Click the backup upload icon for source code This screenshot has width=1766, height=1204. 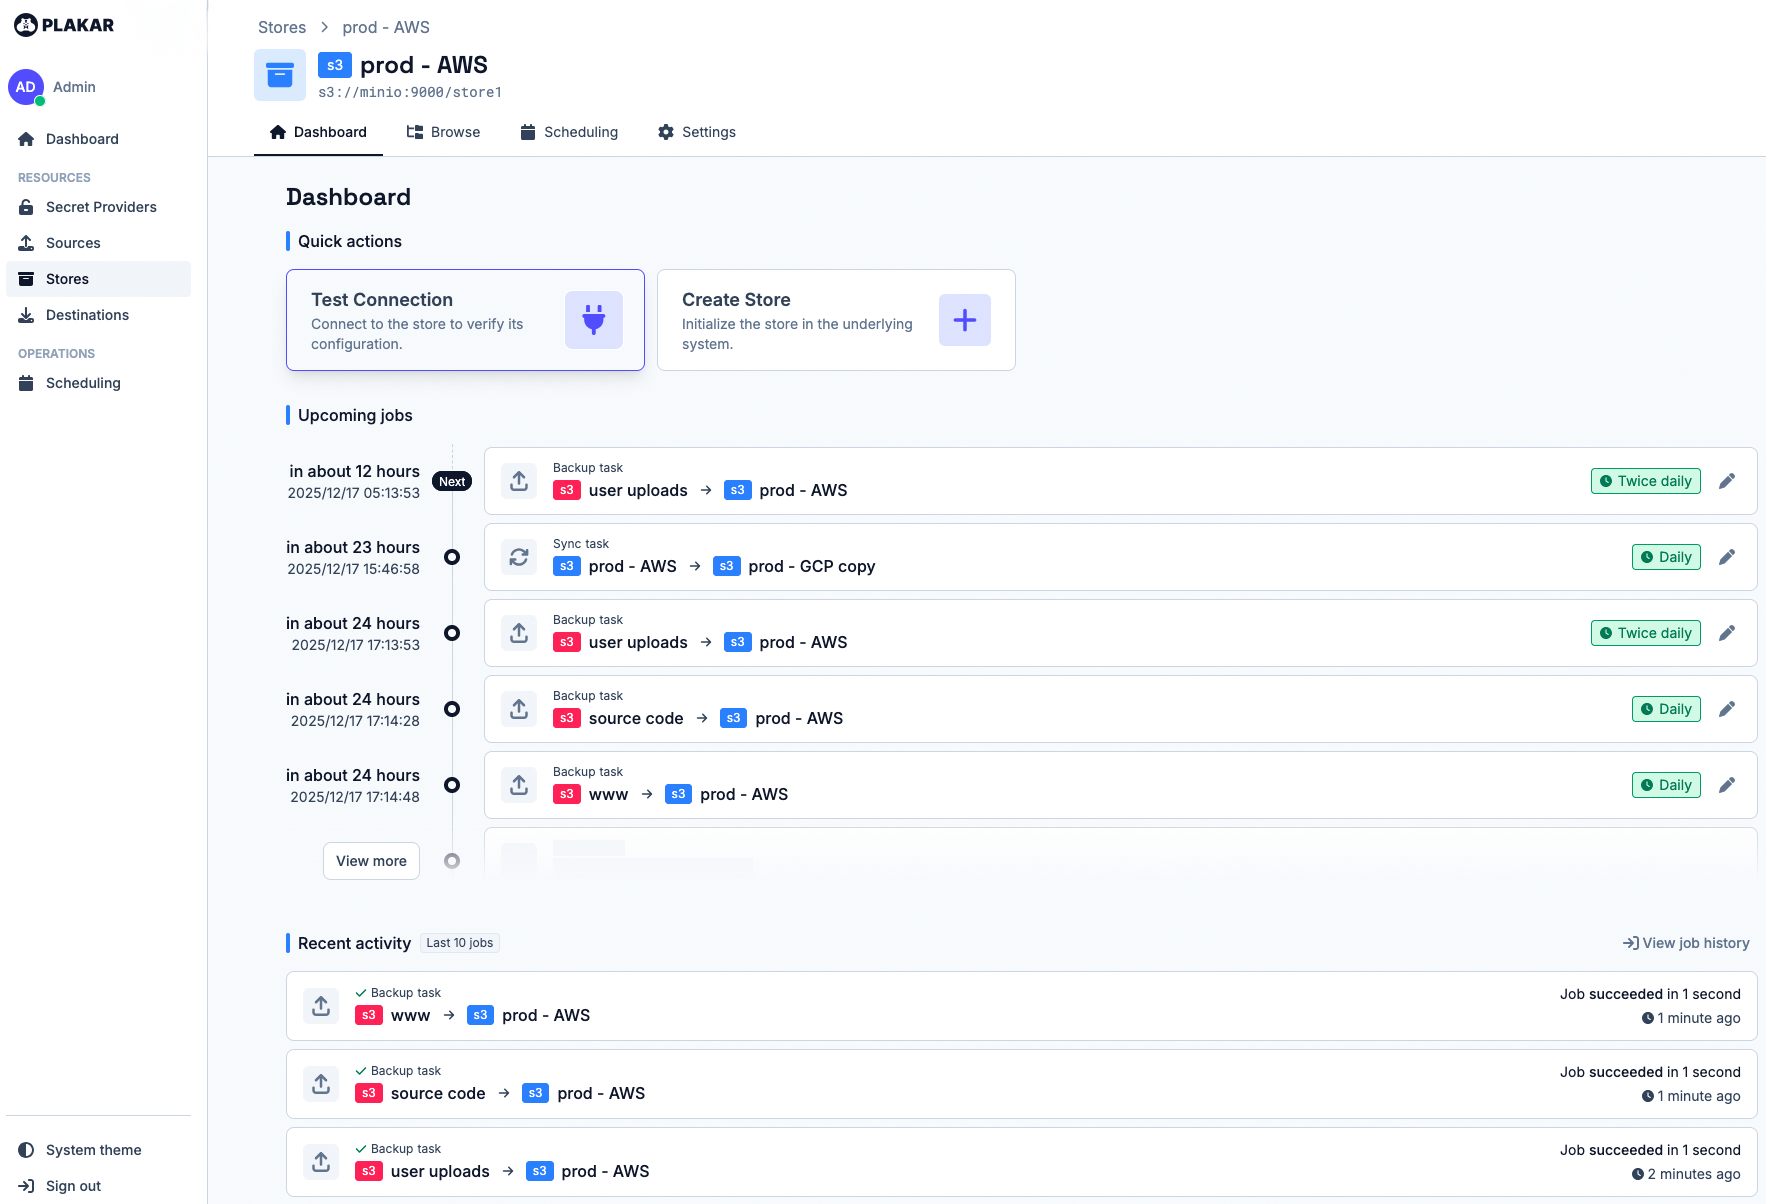(x=519, y=709)
